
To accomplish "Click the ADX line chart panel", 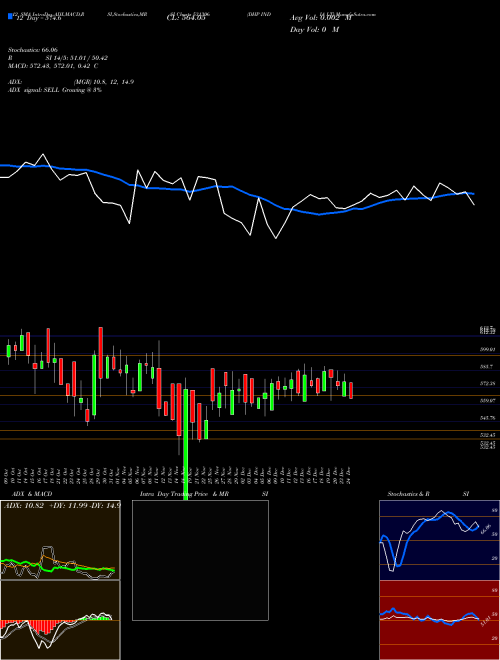I will 60,540.
